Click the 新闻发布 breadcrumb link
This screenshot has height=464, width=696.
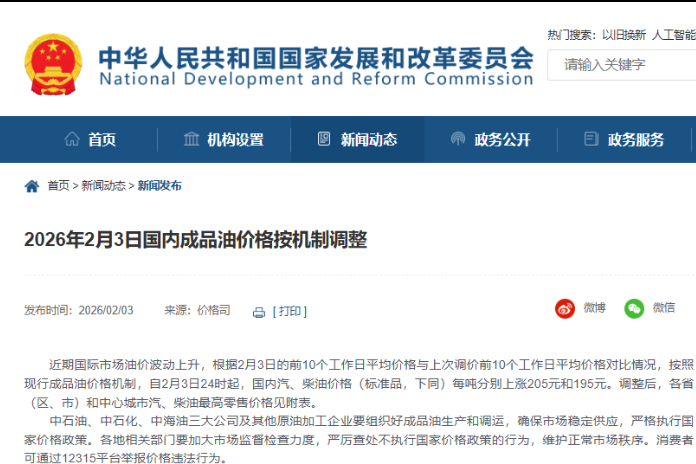[x=160, y=186]
